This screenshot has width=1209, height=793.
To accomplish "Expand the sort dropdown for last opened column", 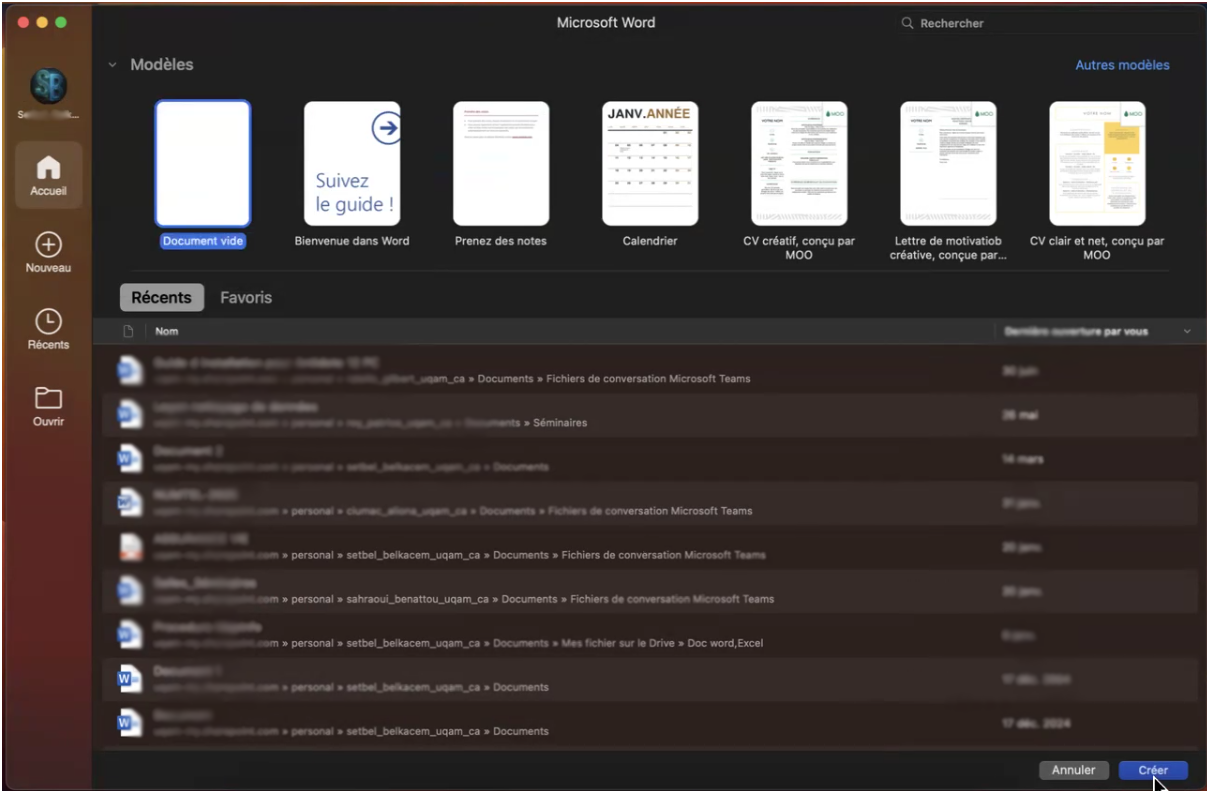I will [1187, 331].
